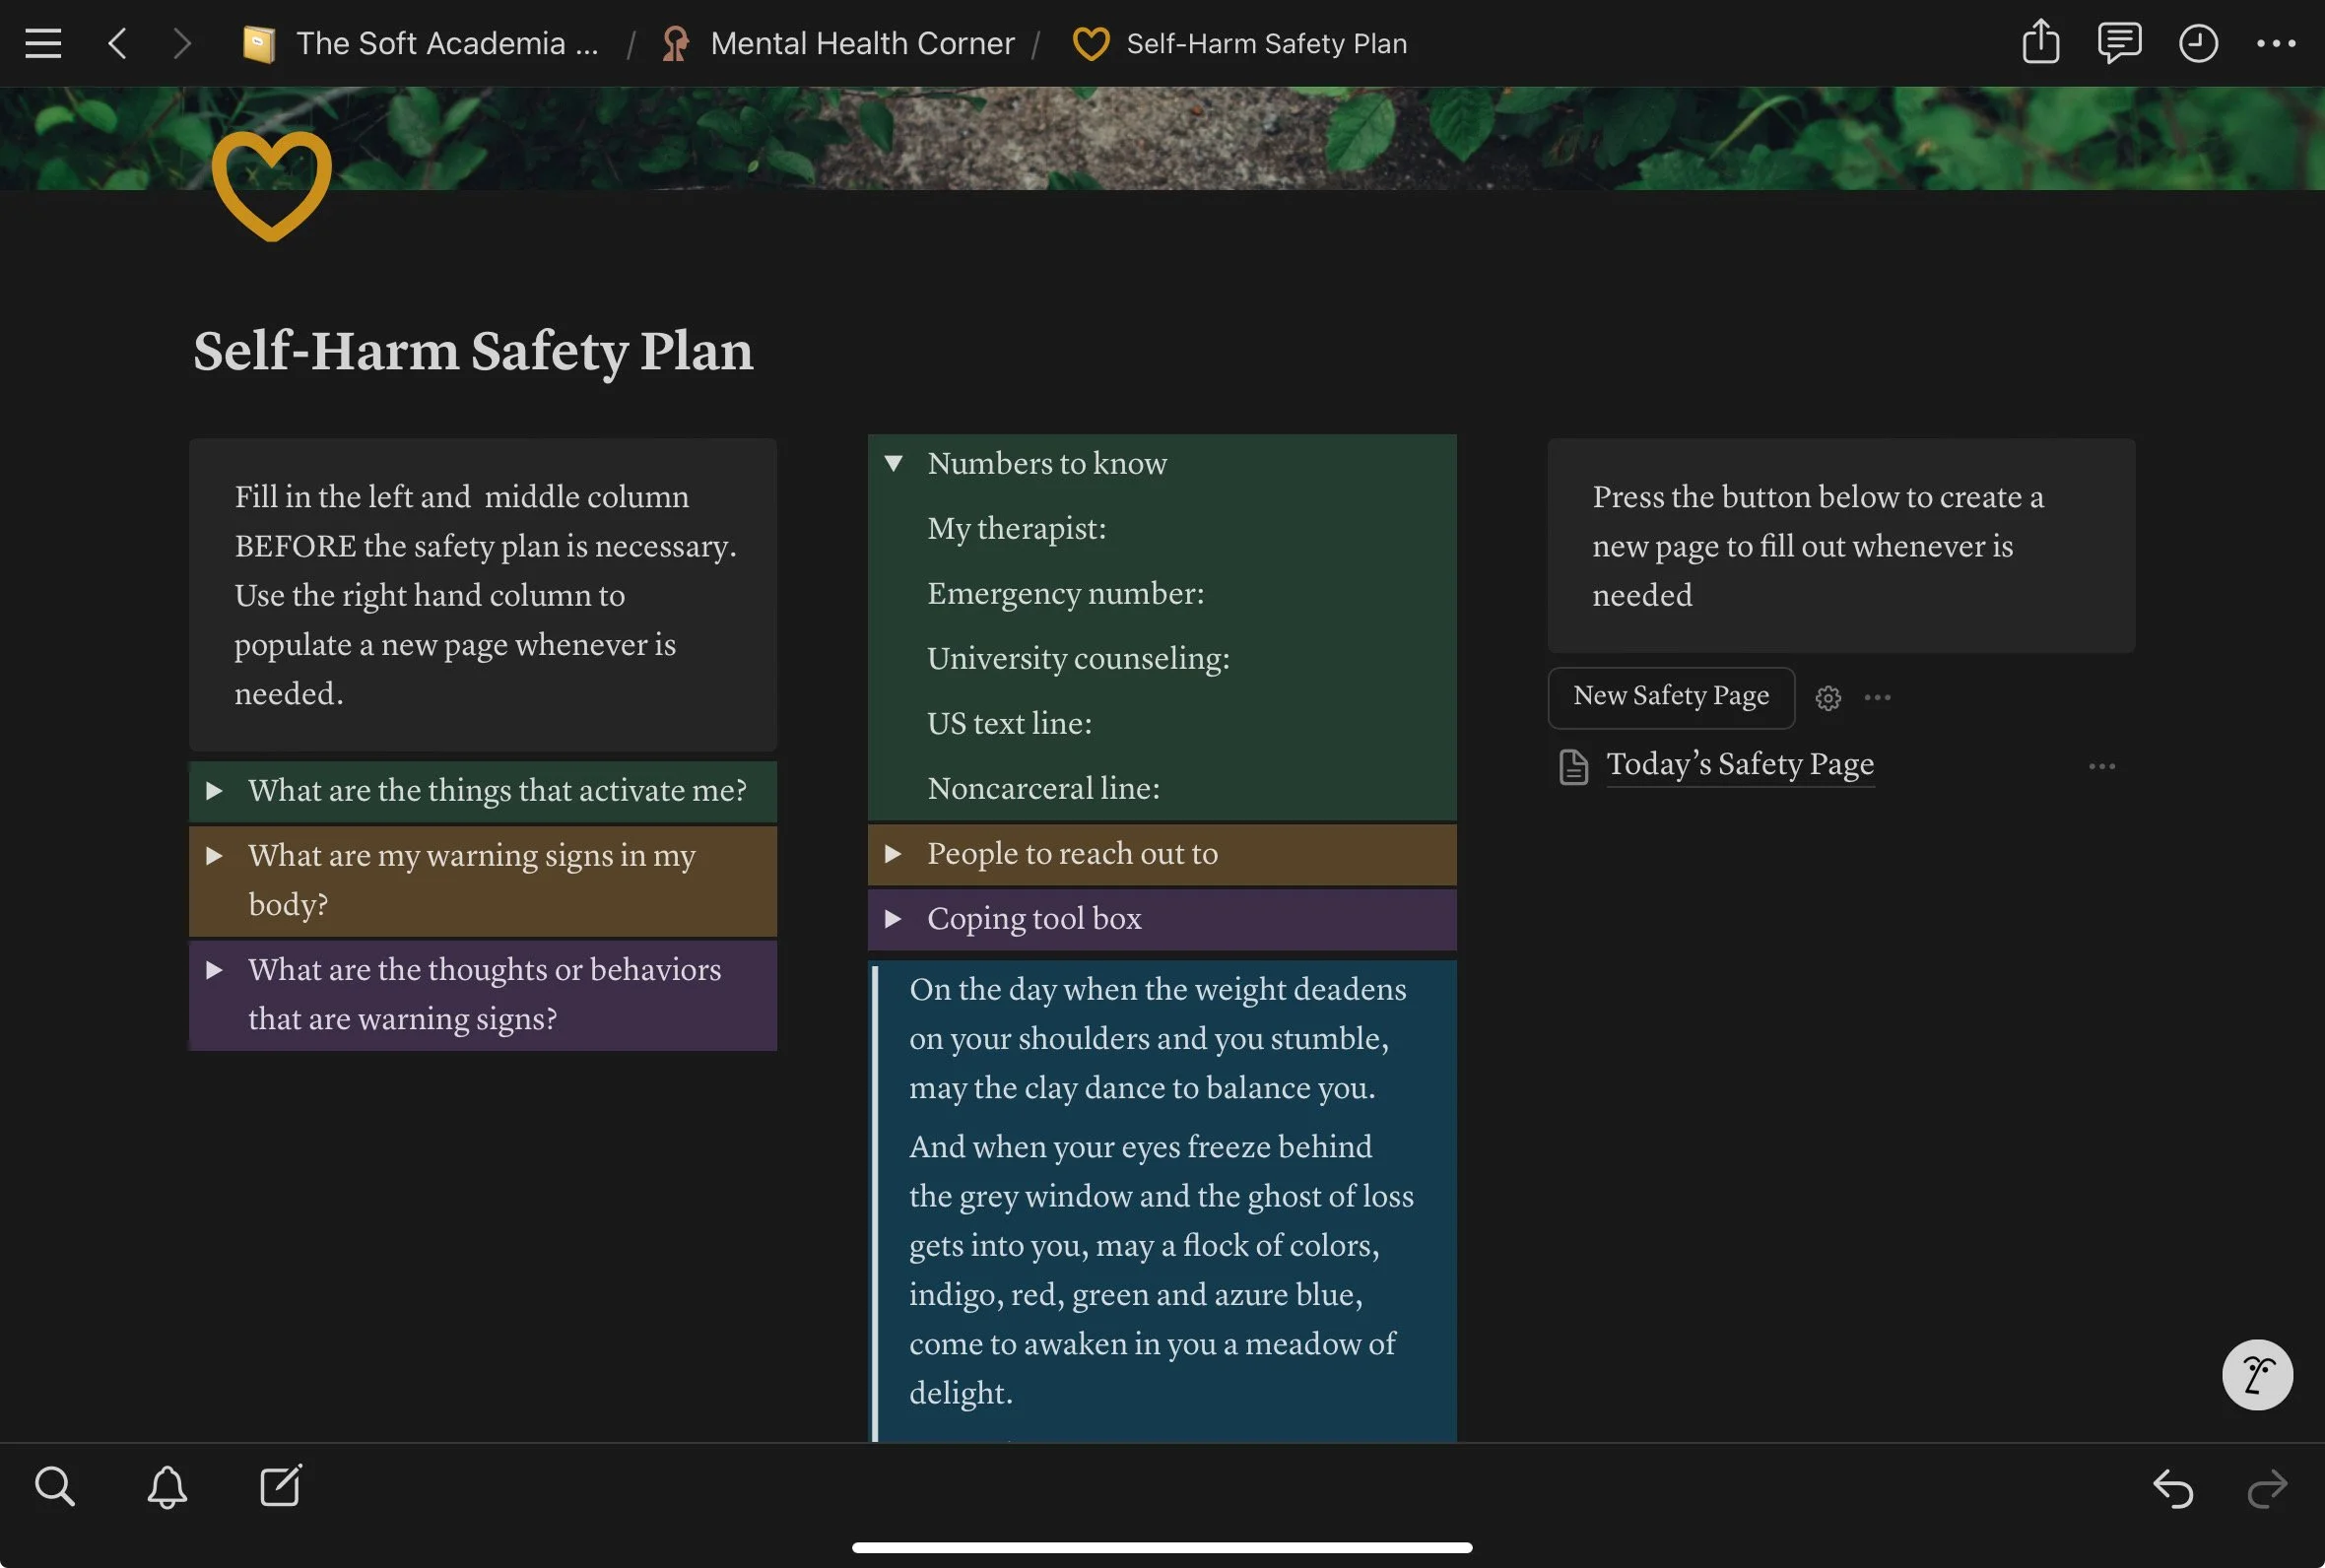Viewport: 2325px width, 1568px height.
Task: Open Mental Health Corner breadcrumb
Action: click(861, 43)
